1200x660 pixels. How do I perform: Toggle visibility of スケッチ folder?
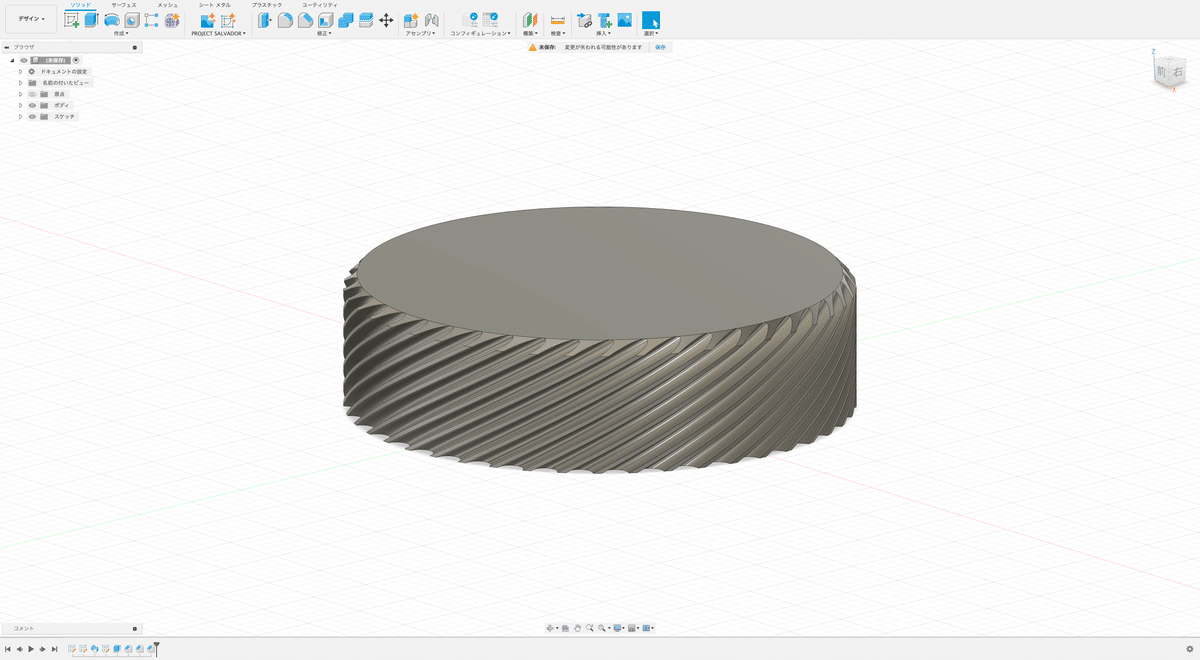pos(32,117)
